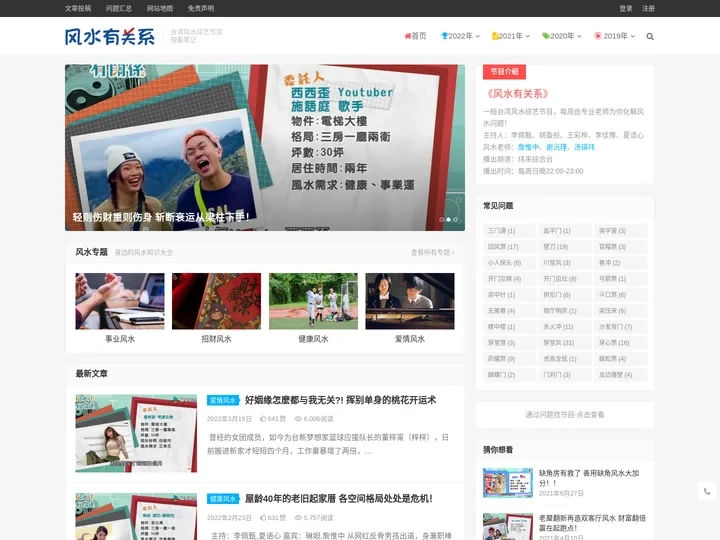Click feng shui teacher 谢沅瑾 link
Image resolution: width=720 pixels, height=540 pixels.
tap(556, 147)
